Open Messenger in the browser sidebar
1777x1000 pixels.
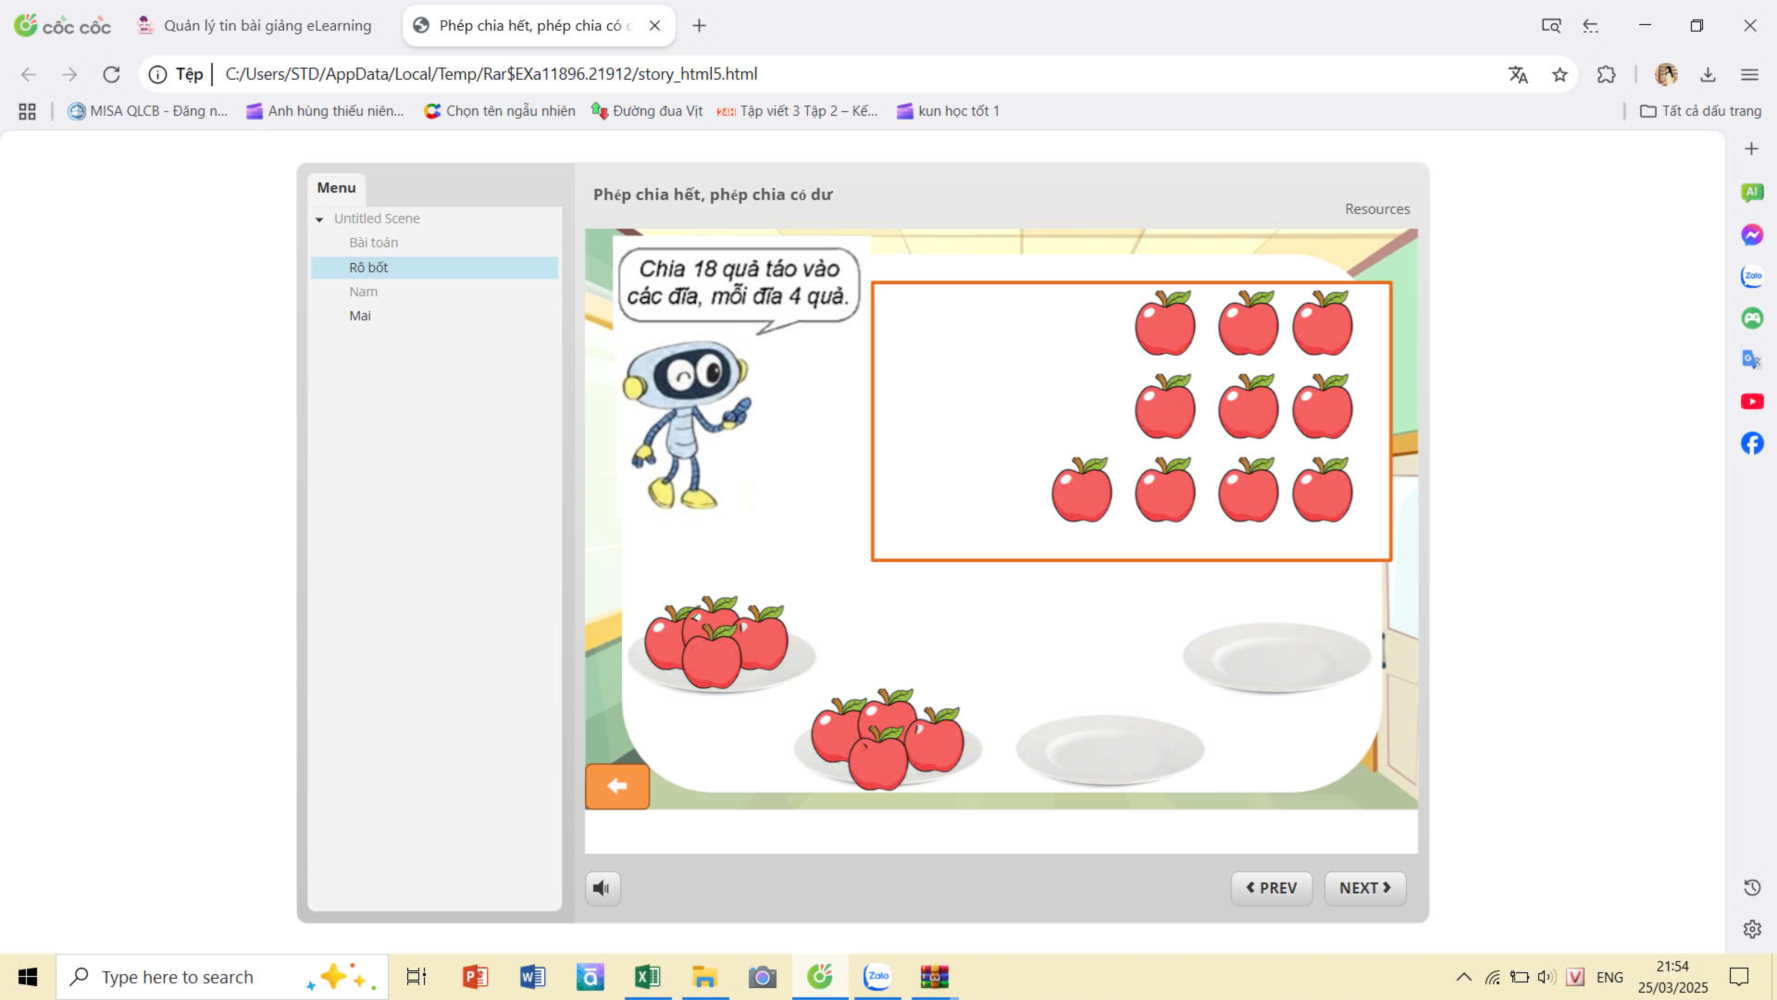pyautogui.click(x=1751, y=235)
